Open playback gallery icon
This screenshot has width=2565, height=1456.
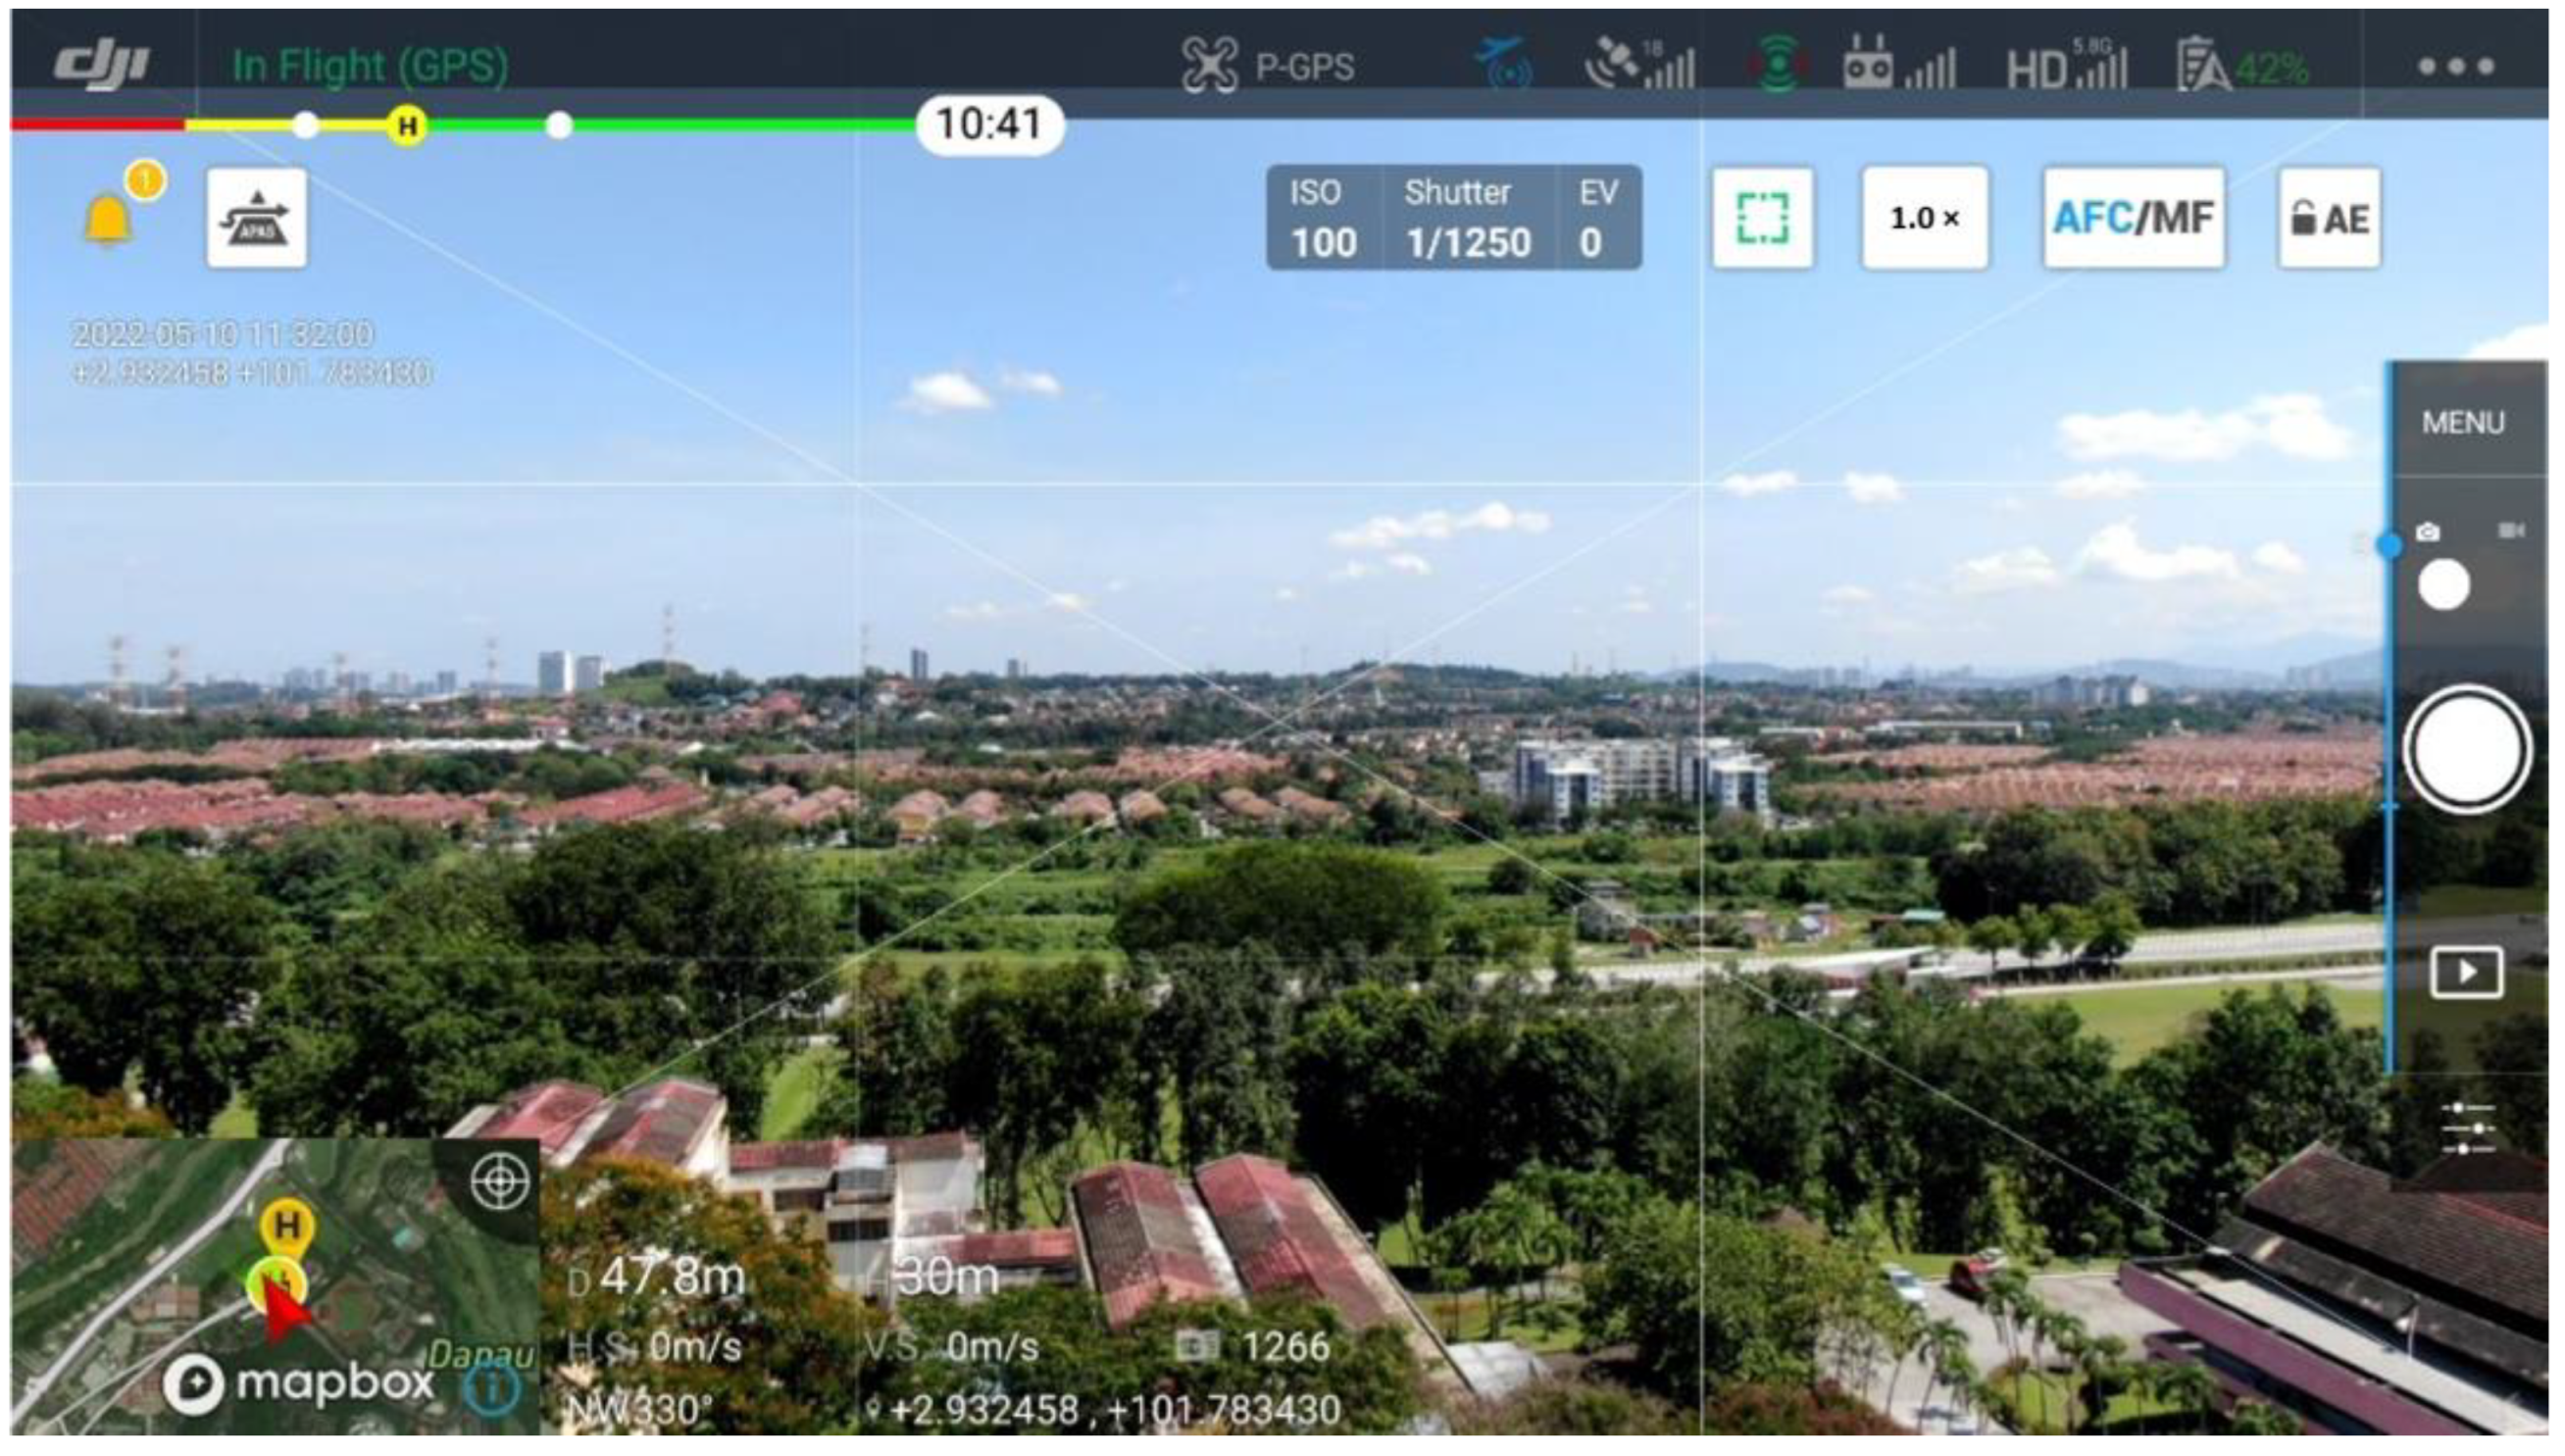pos(2466,971)
